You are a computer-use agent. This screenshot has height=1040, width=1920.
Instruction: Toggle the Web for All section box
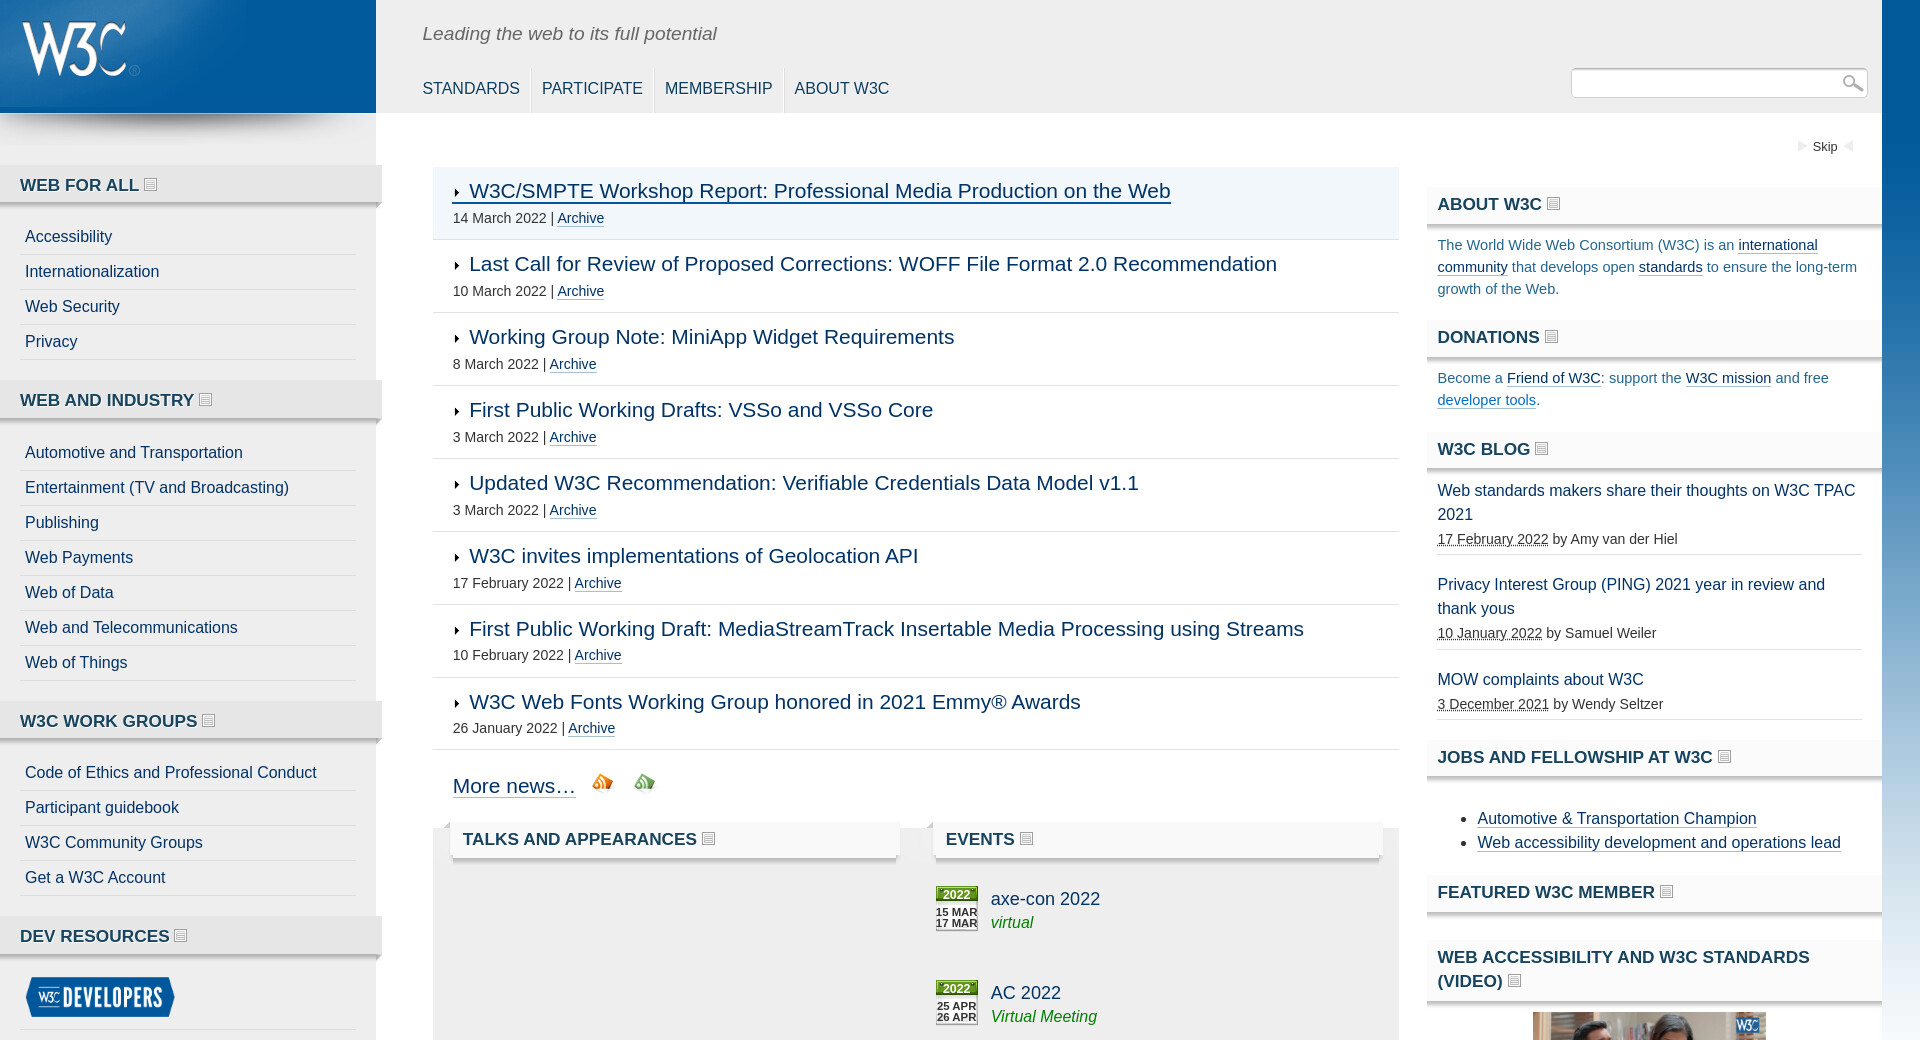151,185
